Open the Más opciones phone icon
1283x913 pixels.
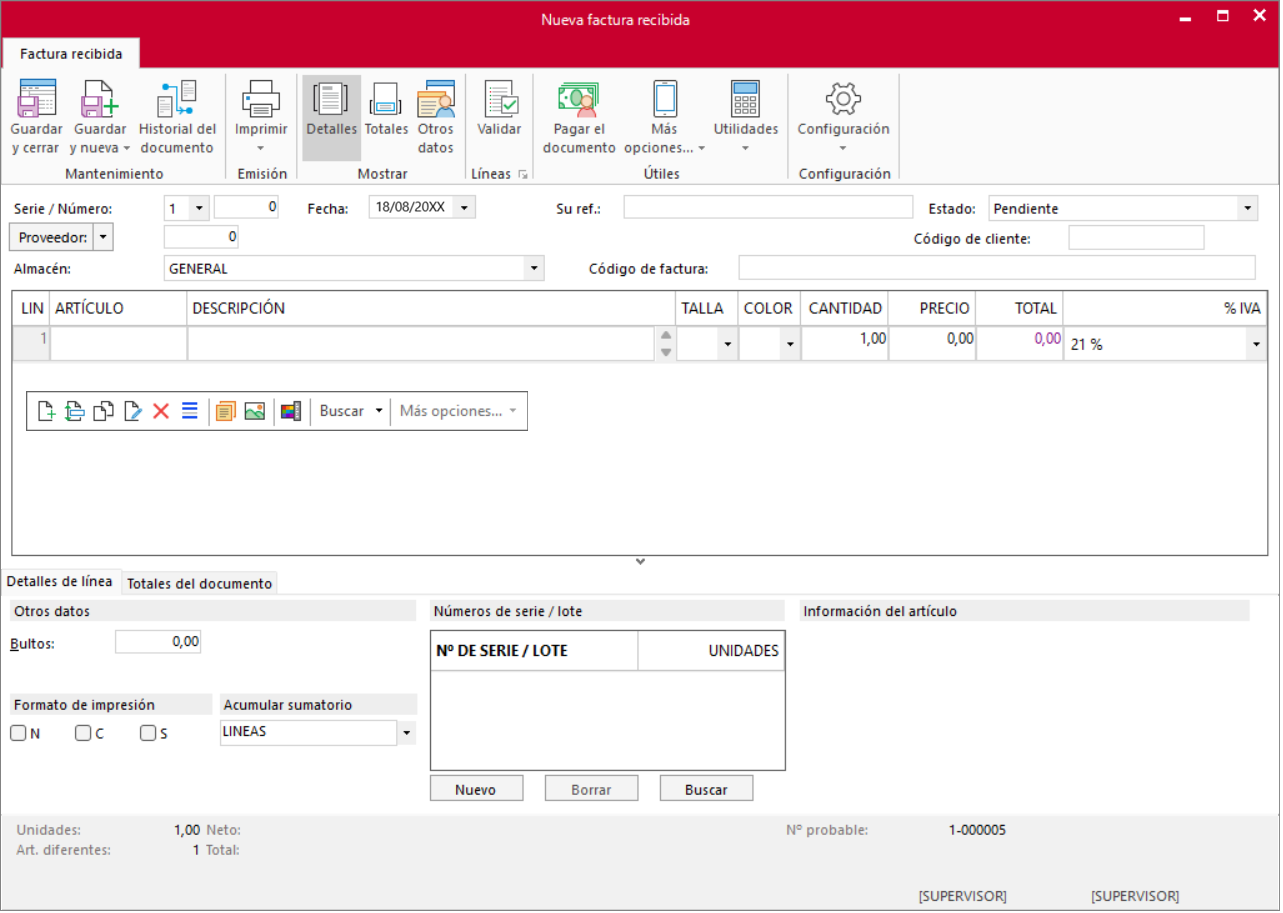pos(665,98)
